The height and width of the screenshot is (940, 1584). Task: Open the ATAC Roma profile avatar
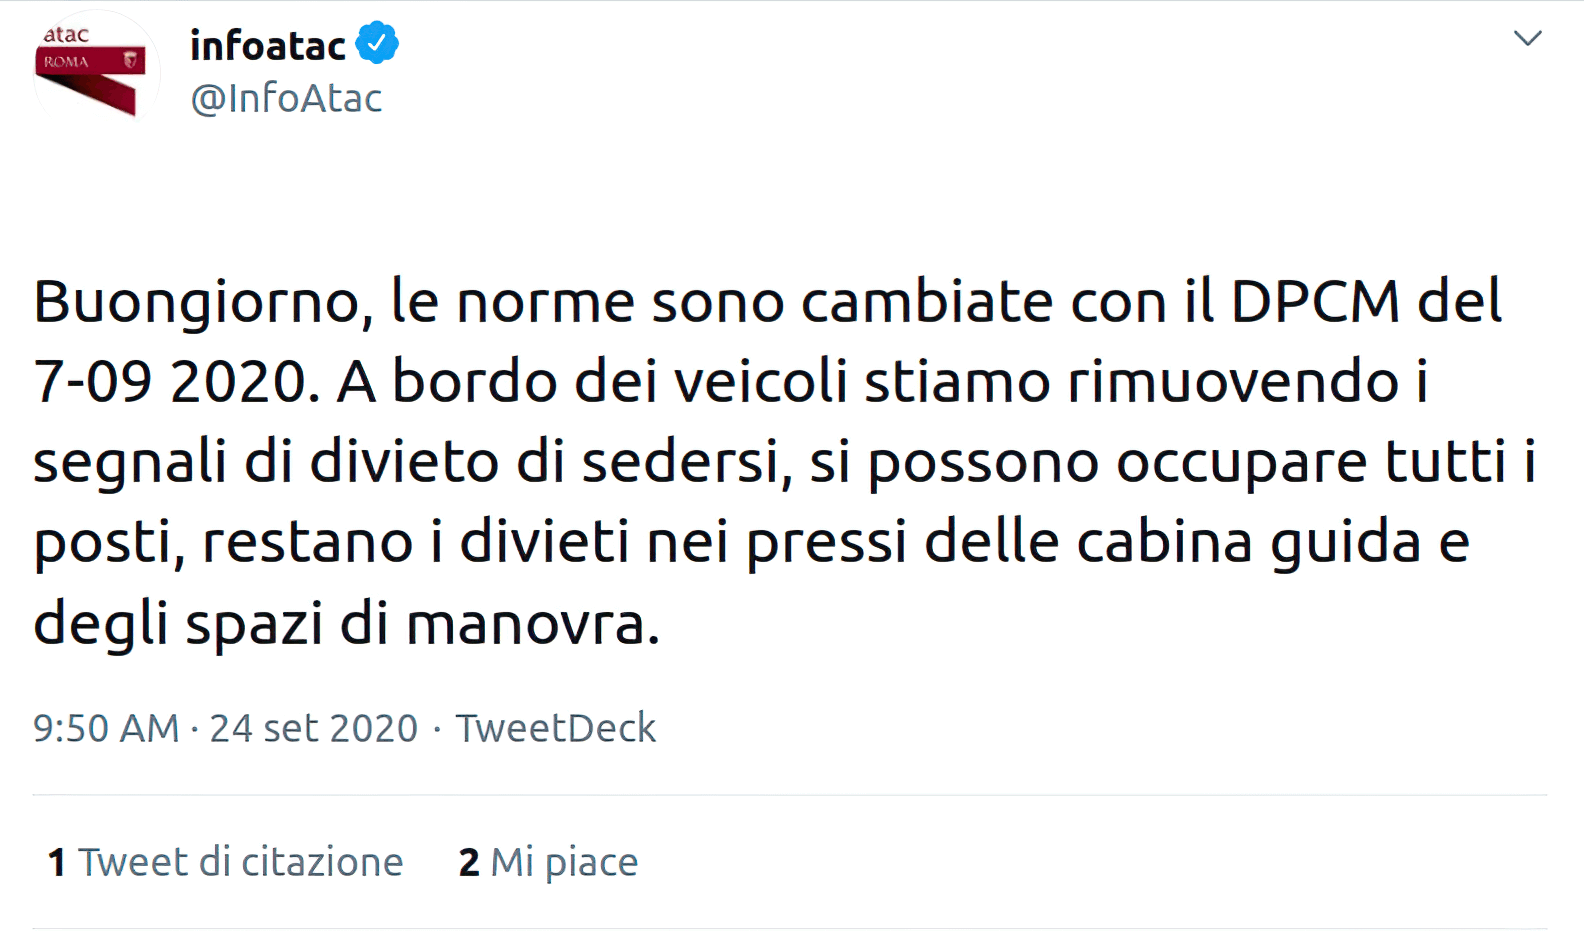pos(96,70)
